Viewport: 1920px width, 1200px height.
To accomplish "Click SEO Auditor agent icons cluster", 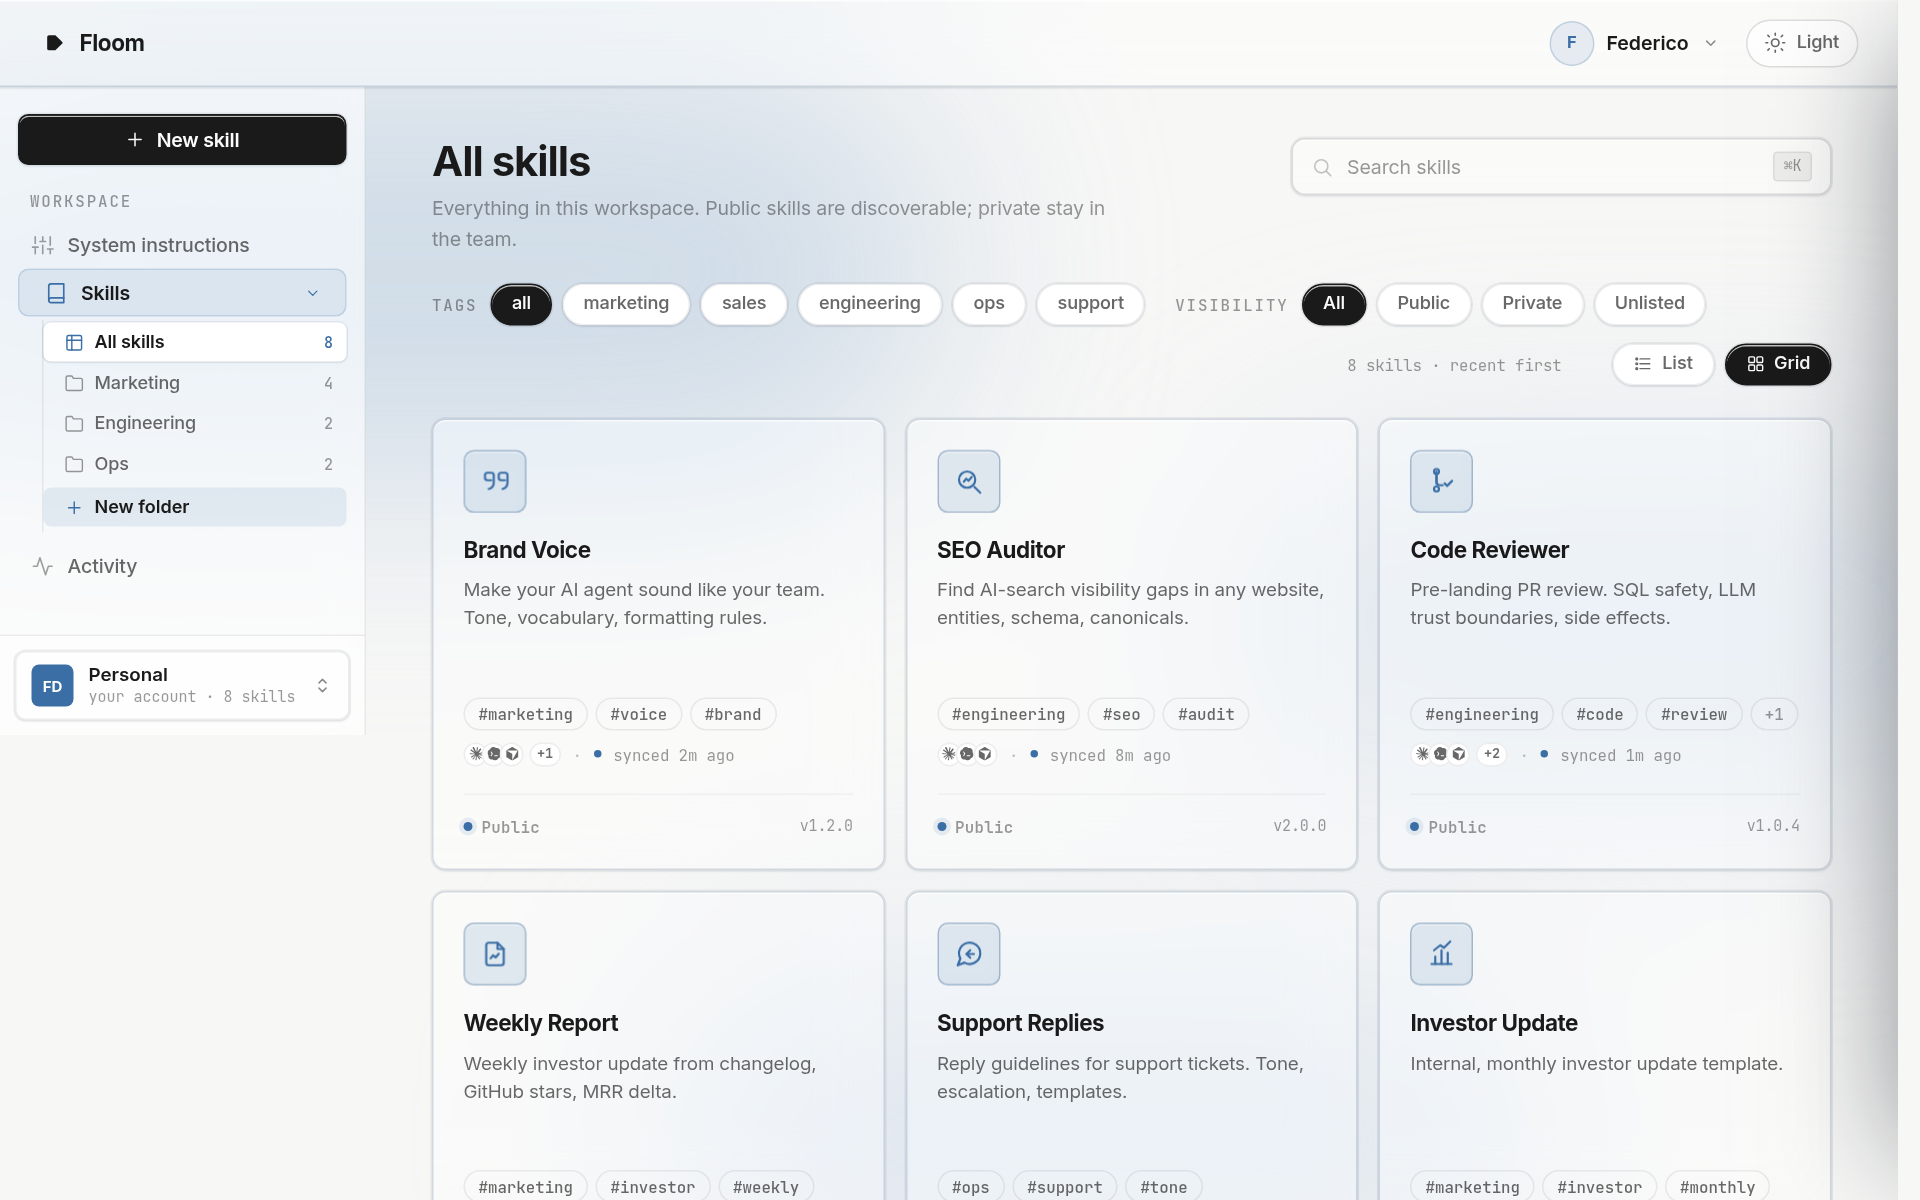I will (967, 754).
